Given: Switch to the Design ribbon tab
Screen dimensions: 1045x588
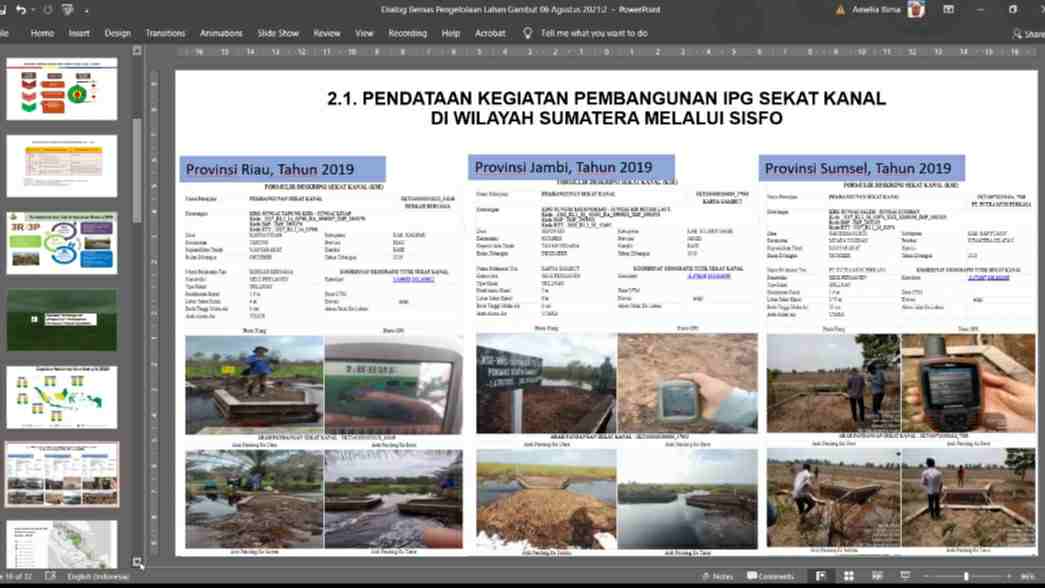Looking at the screenshot, I should [117, 32].
